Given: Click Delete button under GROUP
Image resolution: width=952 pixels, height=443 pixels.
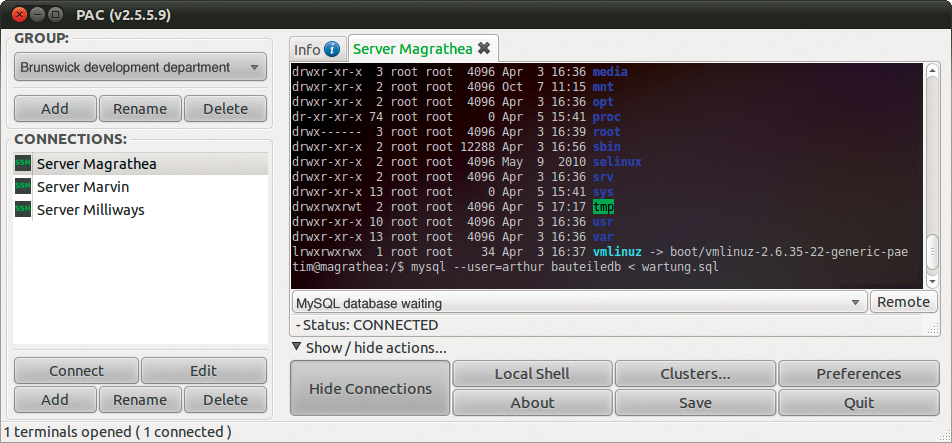Looking at the screenshot, I should pos(225,109).
